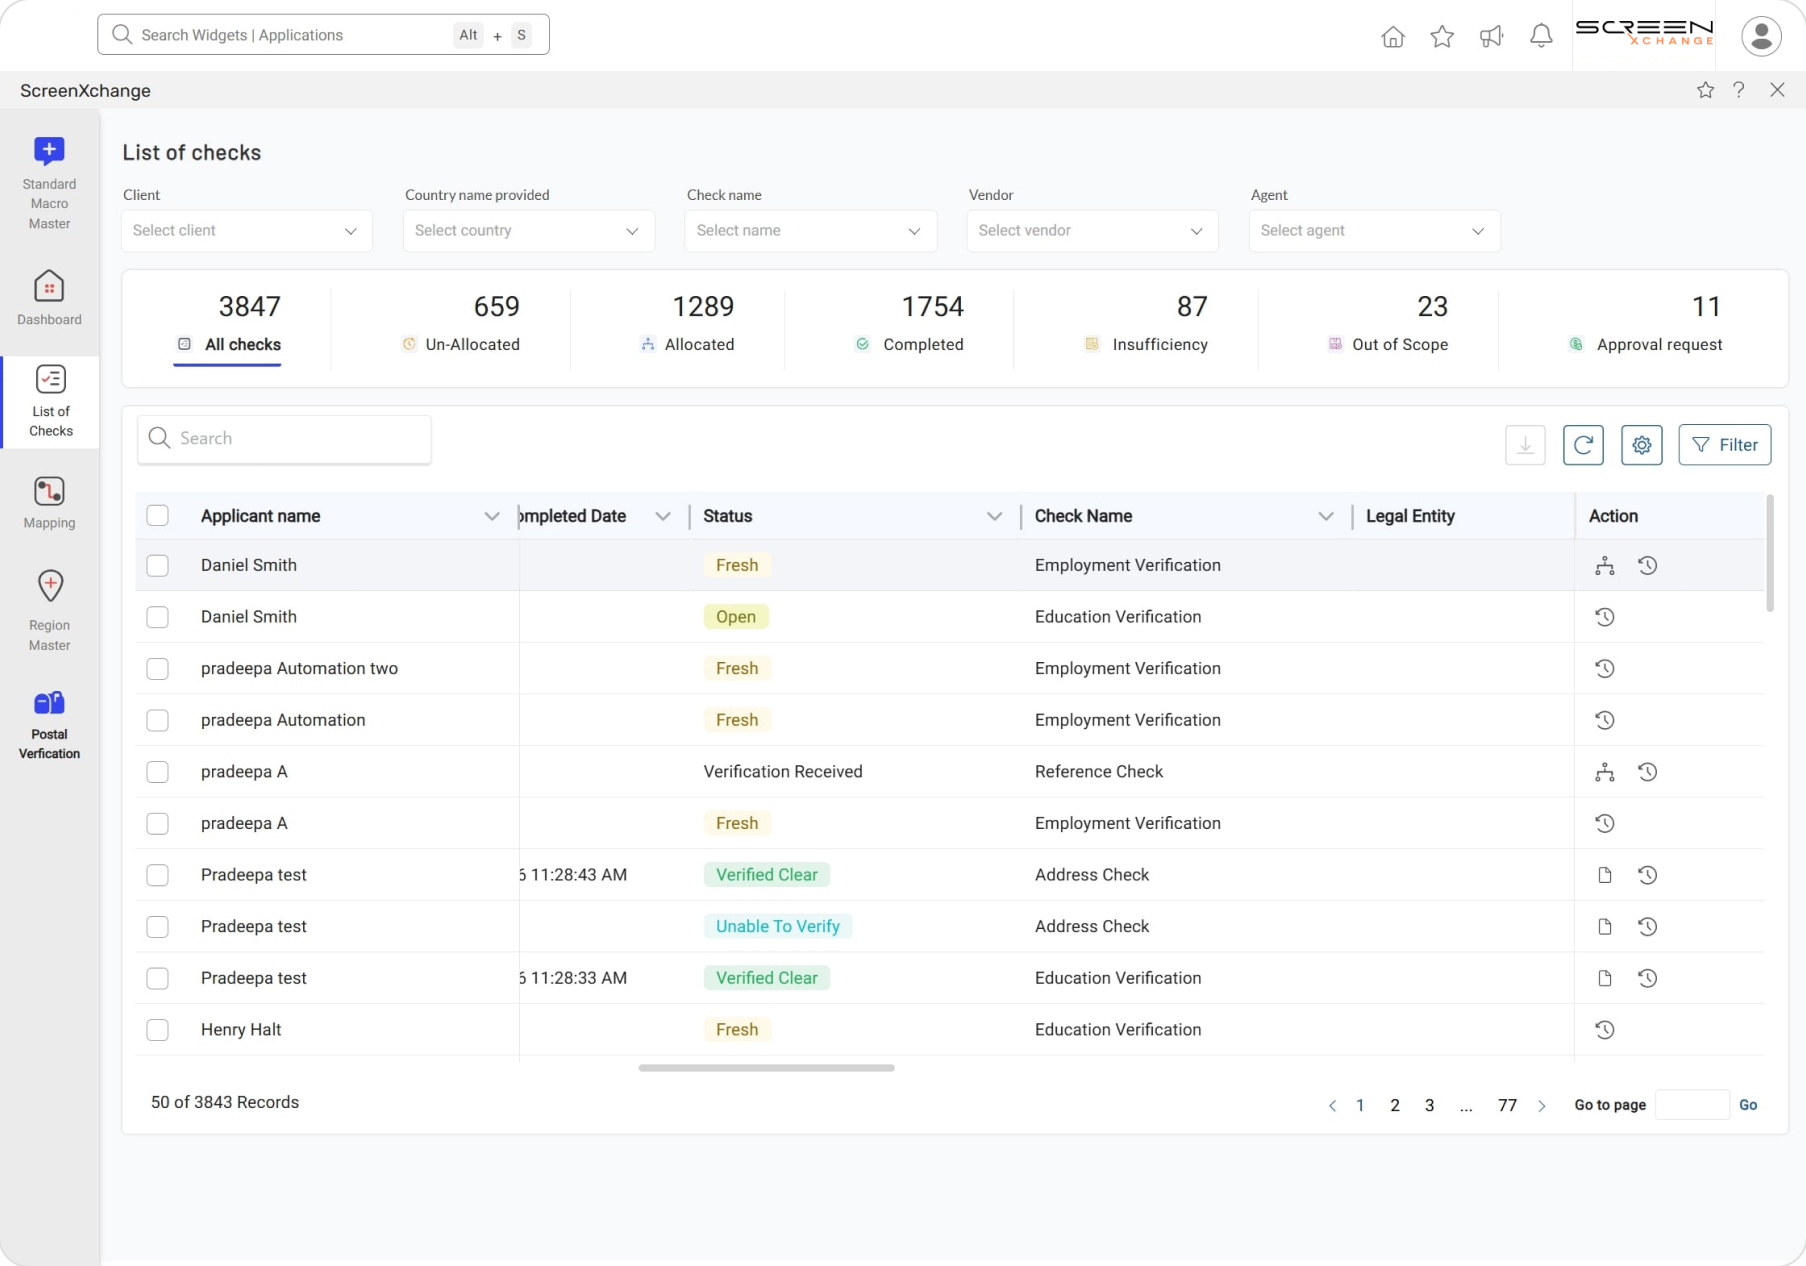This screenshot has height=1266, width=1806.
Task: View the Insufficiency checks tab
Action: [1148, 344]
